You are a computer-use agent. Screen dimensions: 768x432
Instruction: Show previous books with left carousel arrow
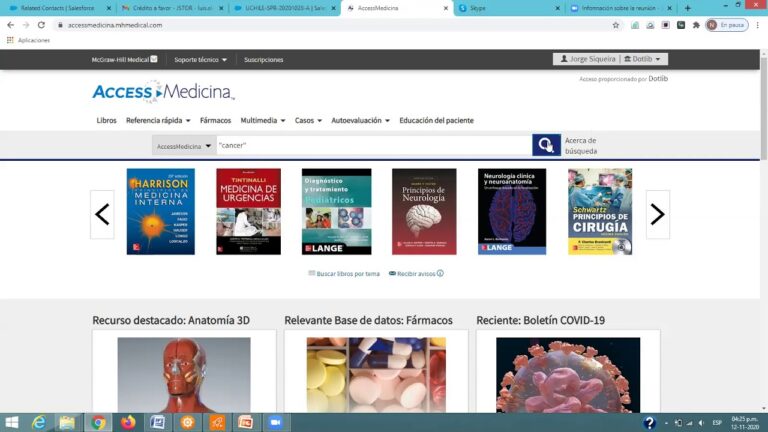[x=102, y=215]
